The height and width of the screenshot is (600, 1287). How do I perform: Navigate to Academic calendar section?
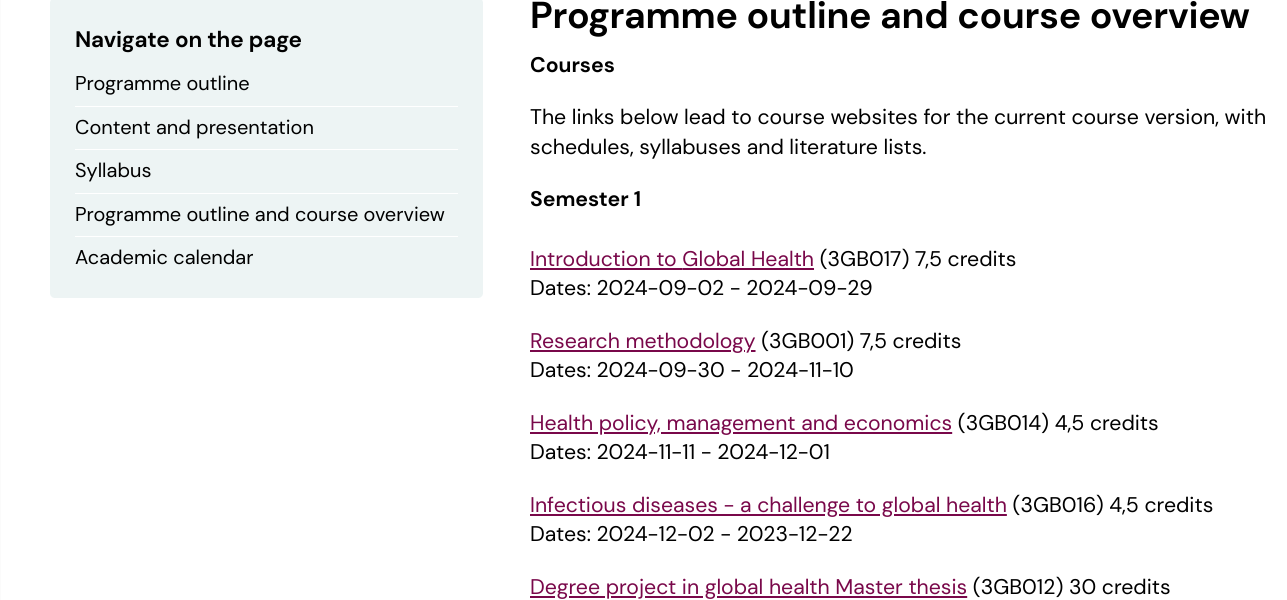coord(164,258)
